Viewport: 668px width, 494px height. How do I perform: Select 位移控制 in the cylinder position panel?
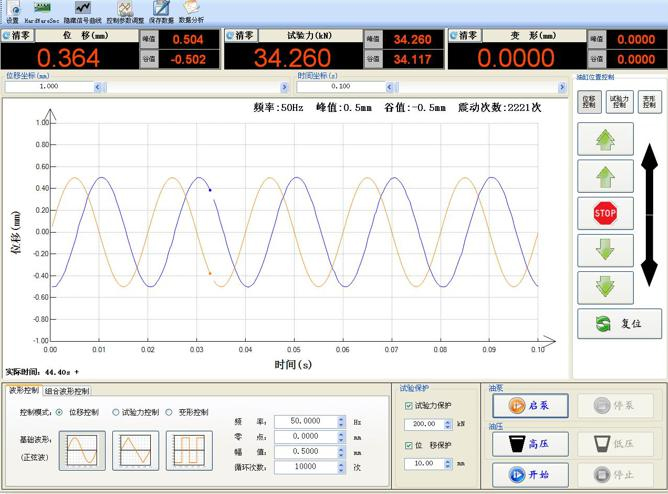click(589, 102)
